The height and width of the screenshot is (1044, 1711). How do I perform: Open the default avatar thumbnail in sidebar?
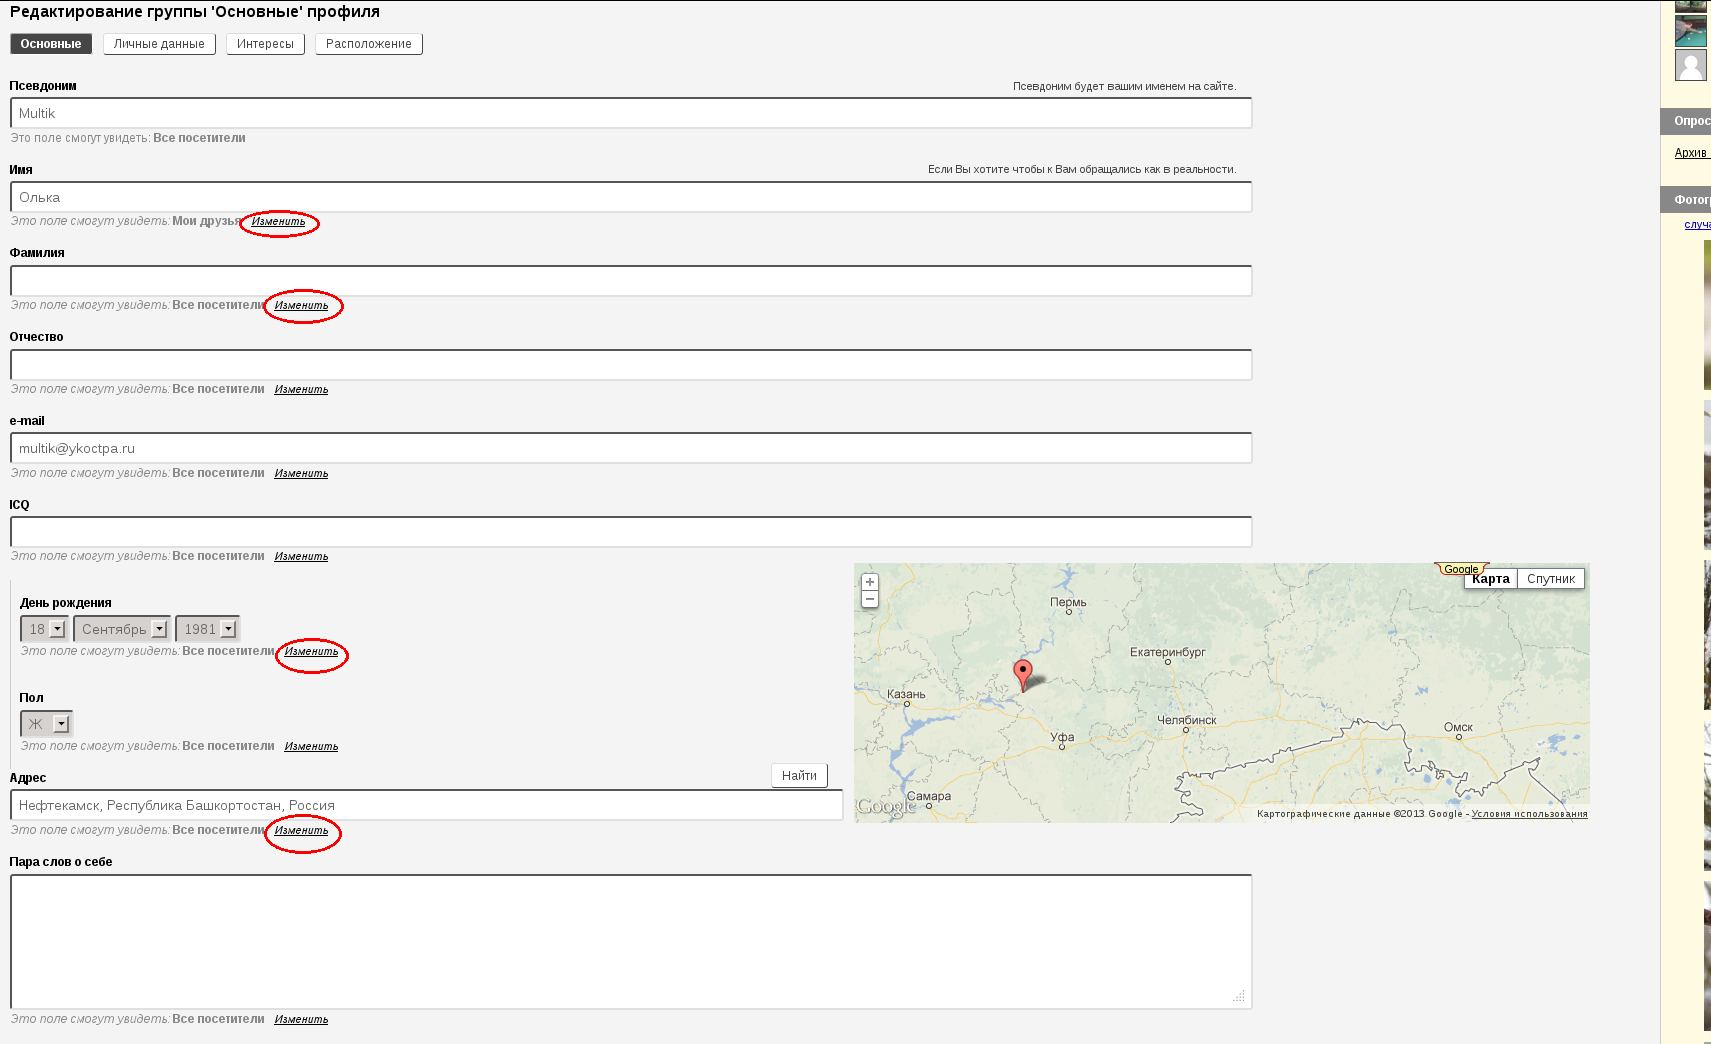[x=1690, y=65]
